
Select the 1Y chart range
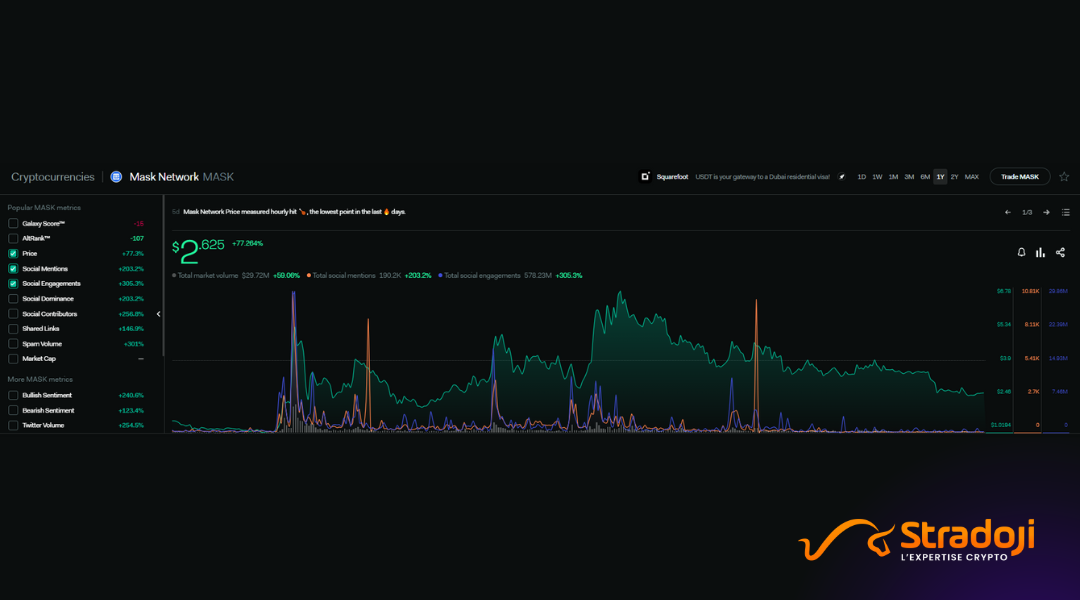(940, 177)
